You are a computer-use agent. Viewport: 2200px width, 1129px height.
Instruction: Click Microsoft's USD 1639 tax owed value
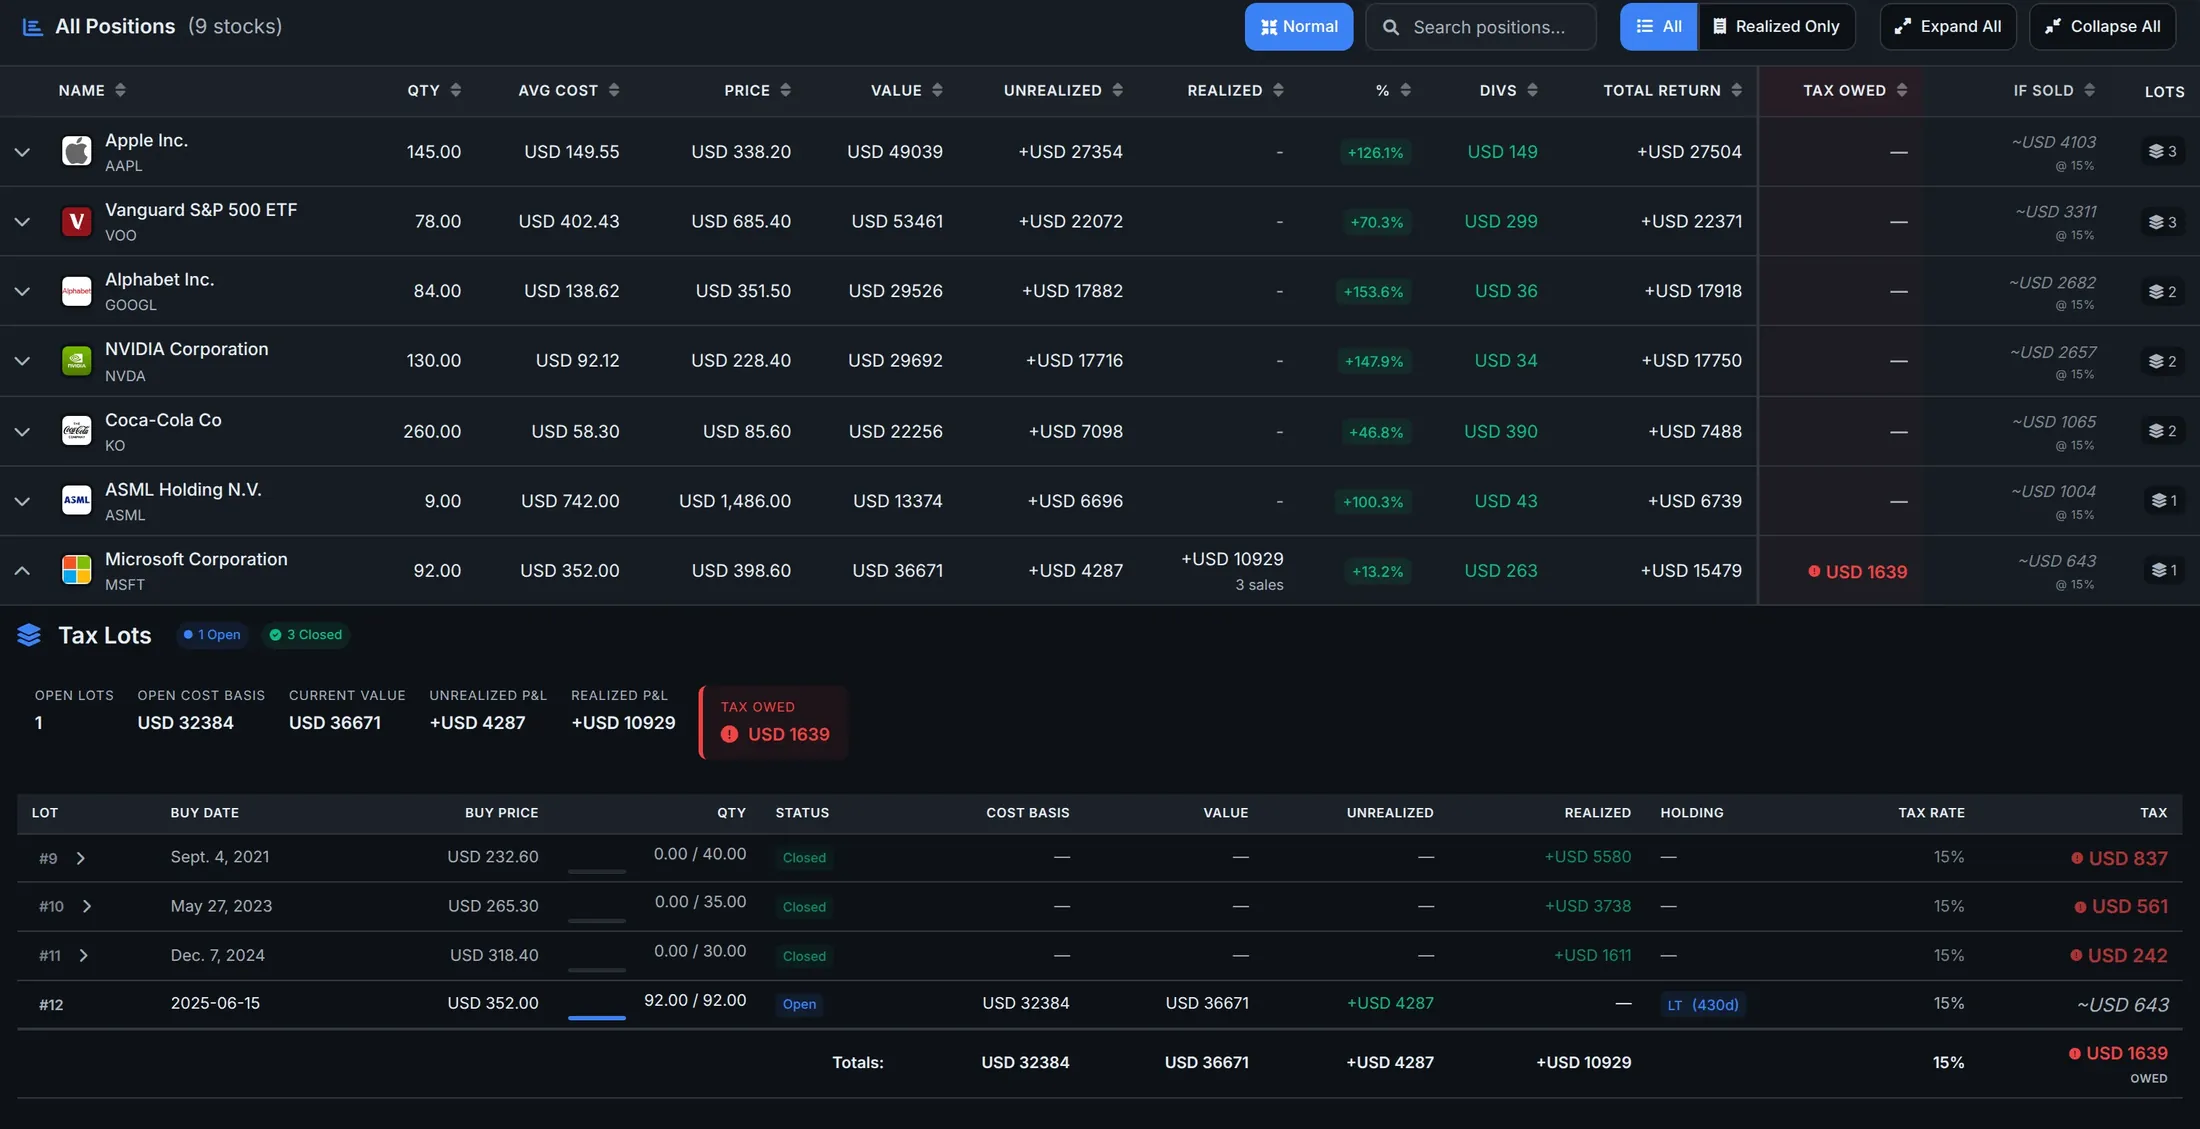coord(1858,571)
